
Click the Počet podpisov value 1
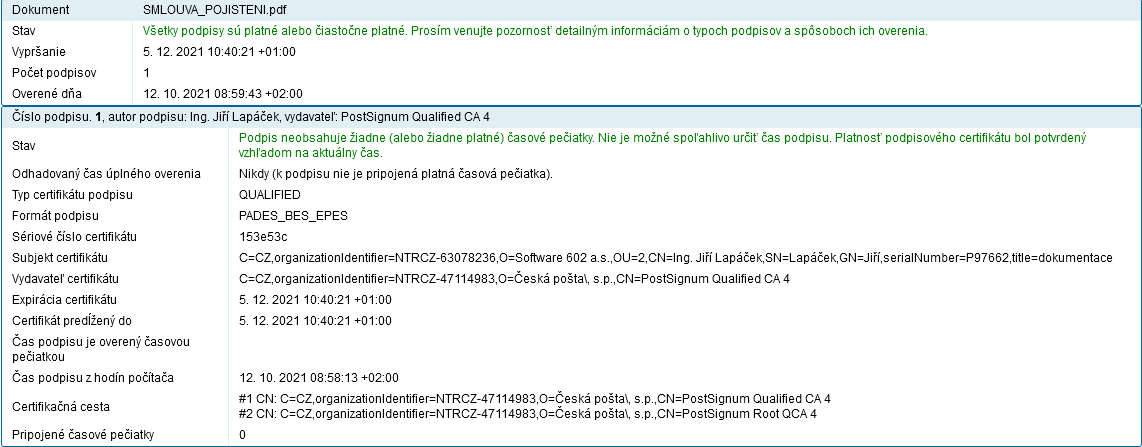(147, 73)
